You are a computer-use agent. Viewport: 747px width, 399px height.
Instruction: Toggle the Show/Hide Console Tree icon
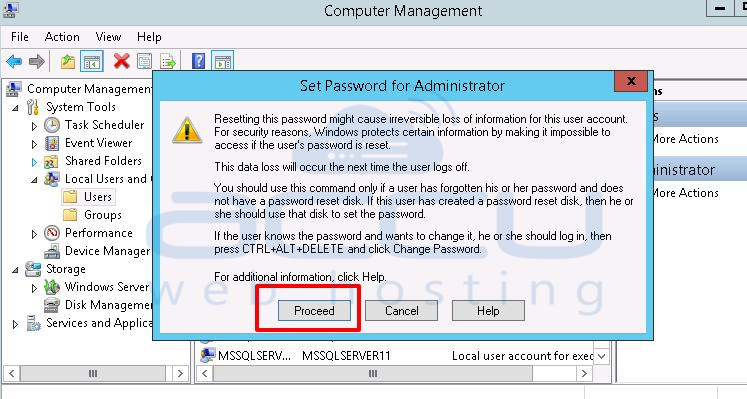coord(91,61)
